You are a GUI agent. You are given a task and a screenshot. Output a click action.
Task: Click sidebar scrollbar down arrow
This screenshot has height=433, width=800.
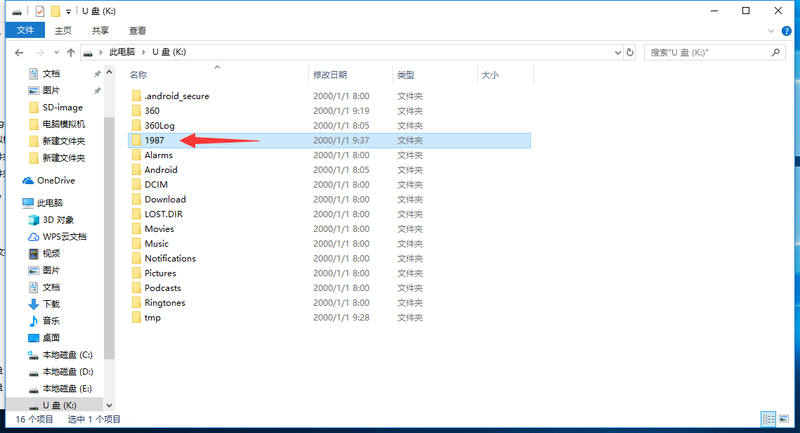pyautogui.click(x=109, y=405)
